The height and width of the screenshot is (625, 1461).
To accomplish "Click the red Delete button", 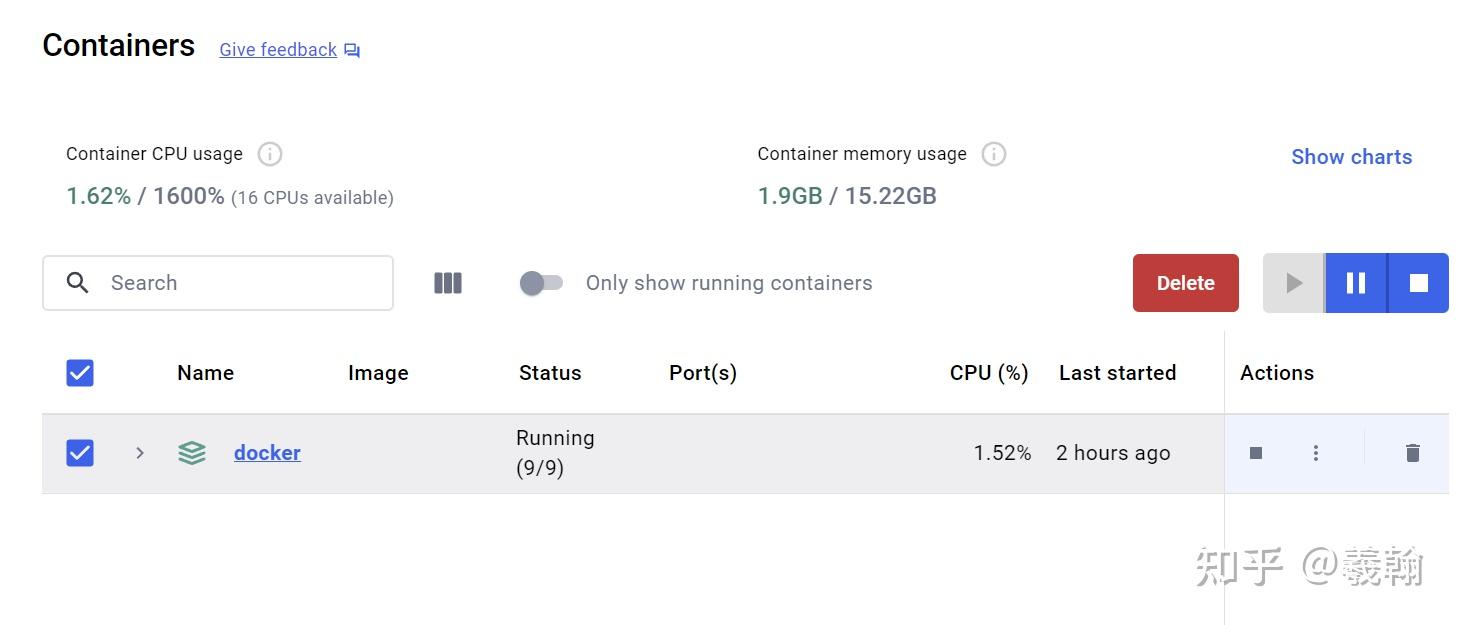I will [1185, 282].
